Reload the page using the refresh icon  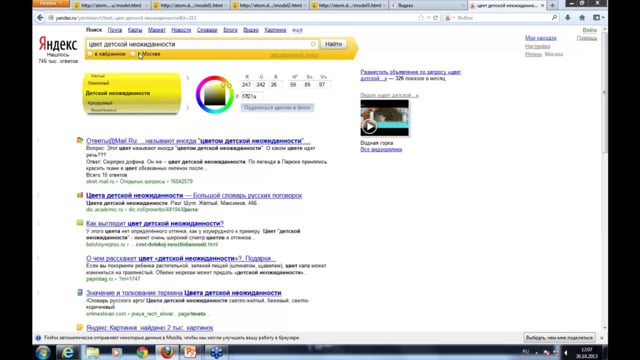click(x=436, y=18)
